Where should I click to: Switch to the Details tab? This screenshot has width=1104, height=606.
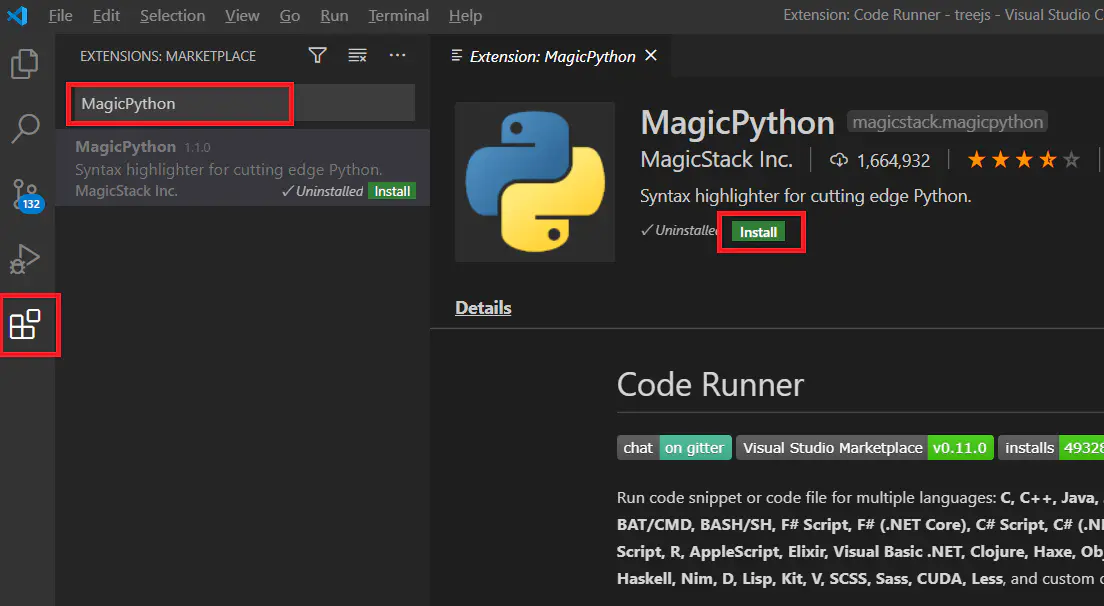tap(483, 308)
